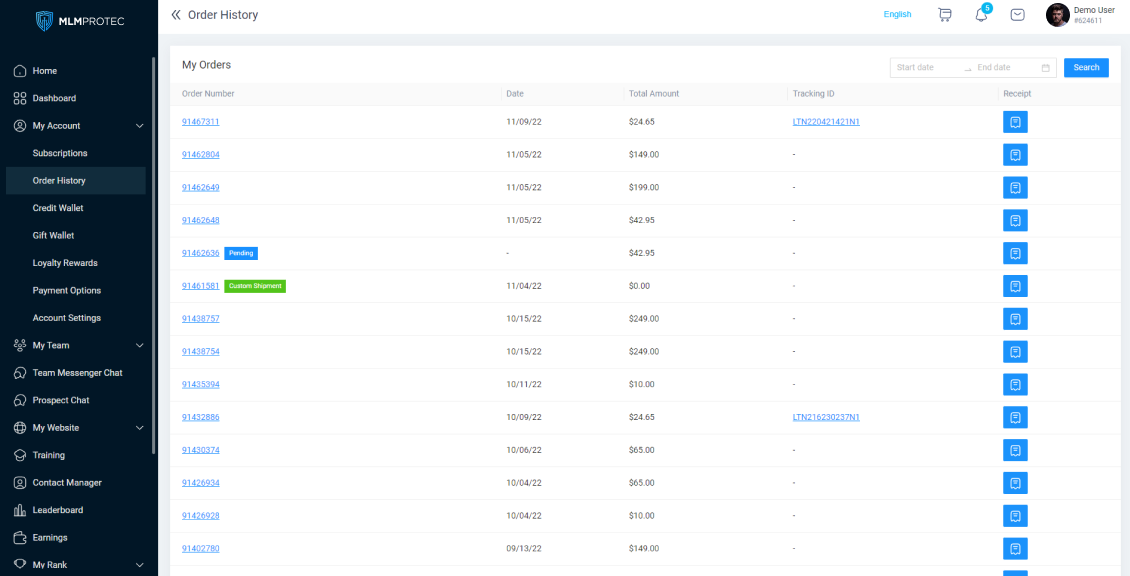Expand the My Rank menu

pyautogui.click(x=139, y=565)
